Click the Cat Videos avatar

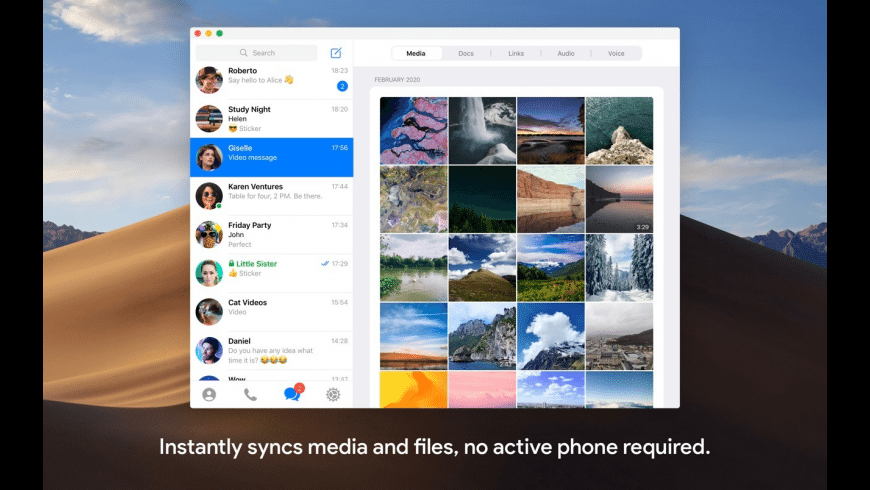(x=209, y=312)
